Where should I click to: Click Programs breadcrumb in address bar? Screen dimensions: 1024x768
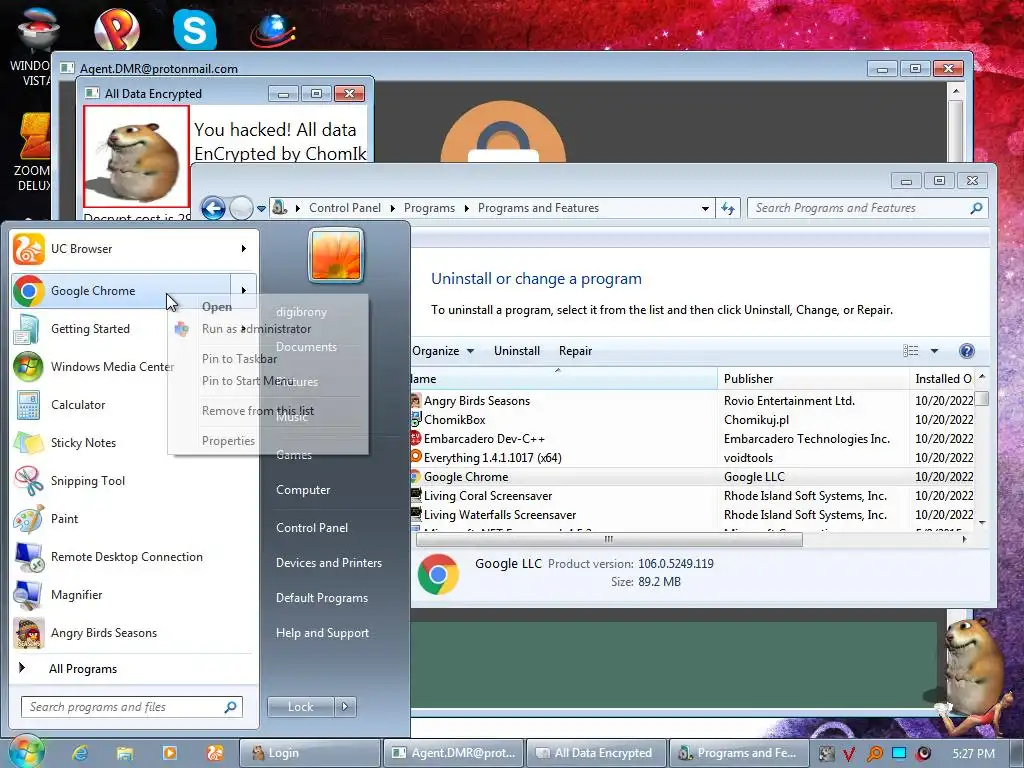(x=429, y=208)
